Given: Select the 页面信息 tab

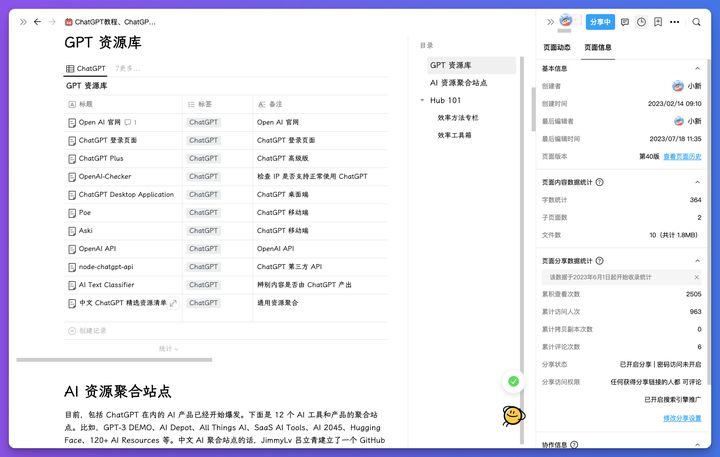Looking at the screenshot, I should pyautogui.click(x=597, y=47).
